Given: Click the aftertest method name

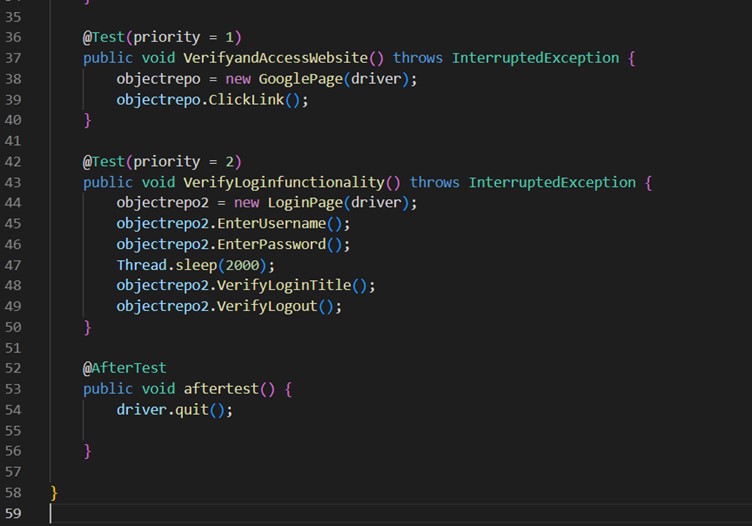Looking at the screenshot, I should pyautogui.click(x=221, y=389).
